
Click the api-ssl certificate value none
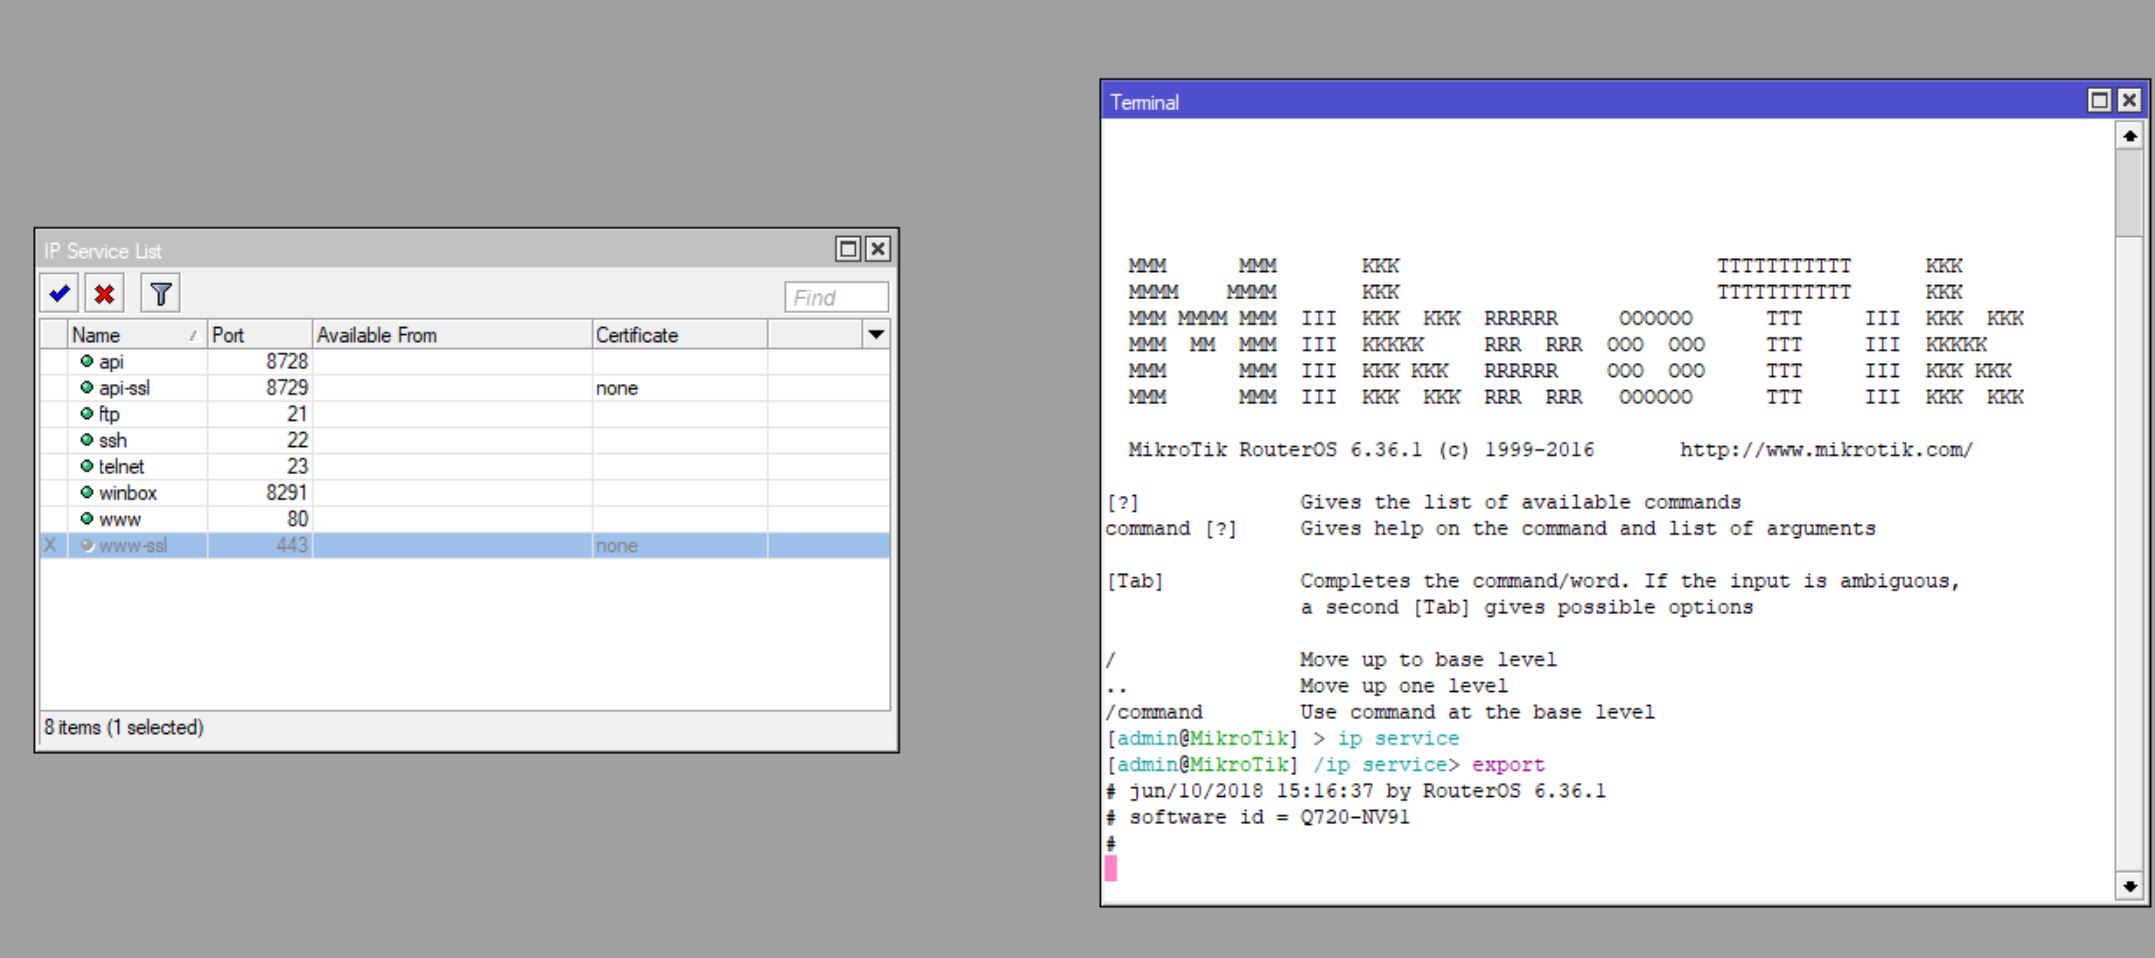point(617,388)
